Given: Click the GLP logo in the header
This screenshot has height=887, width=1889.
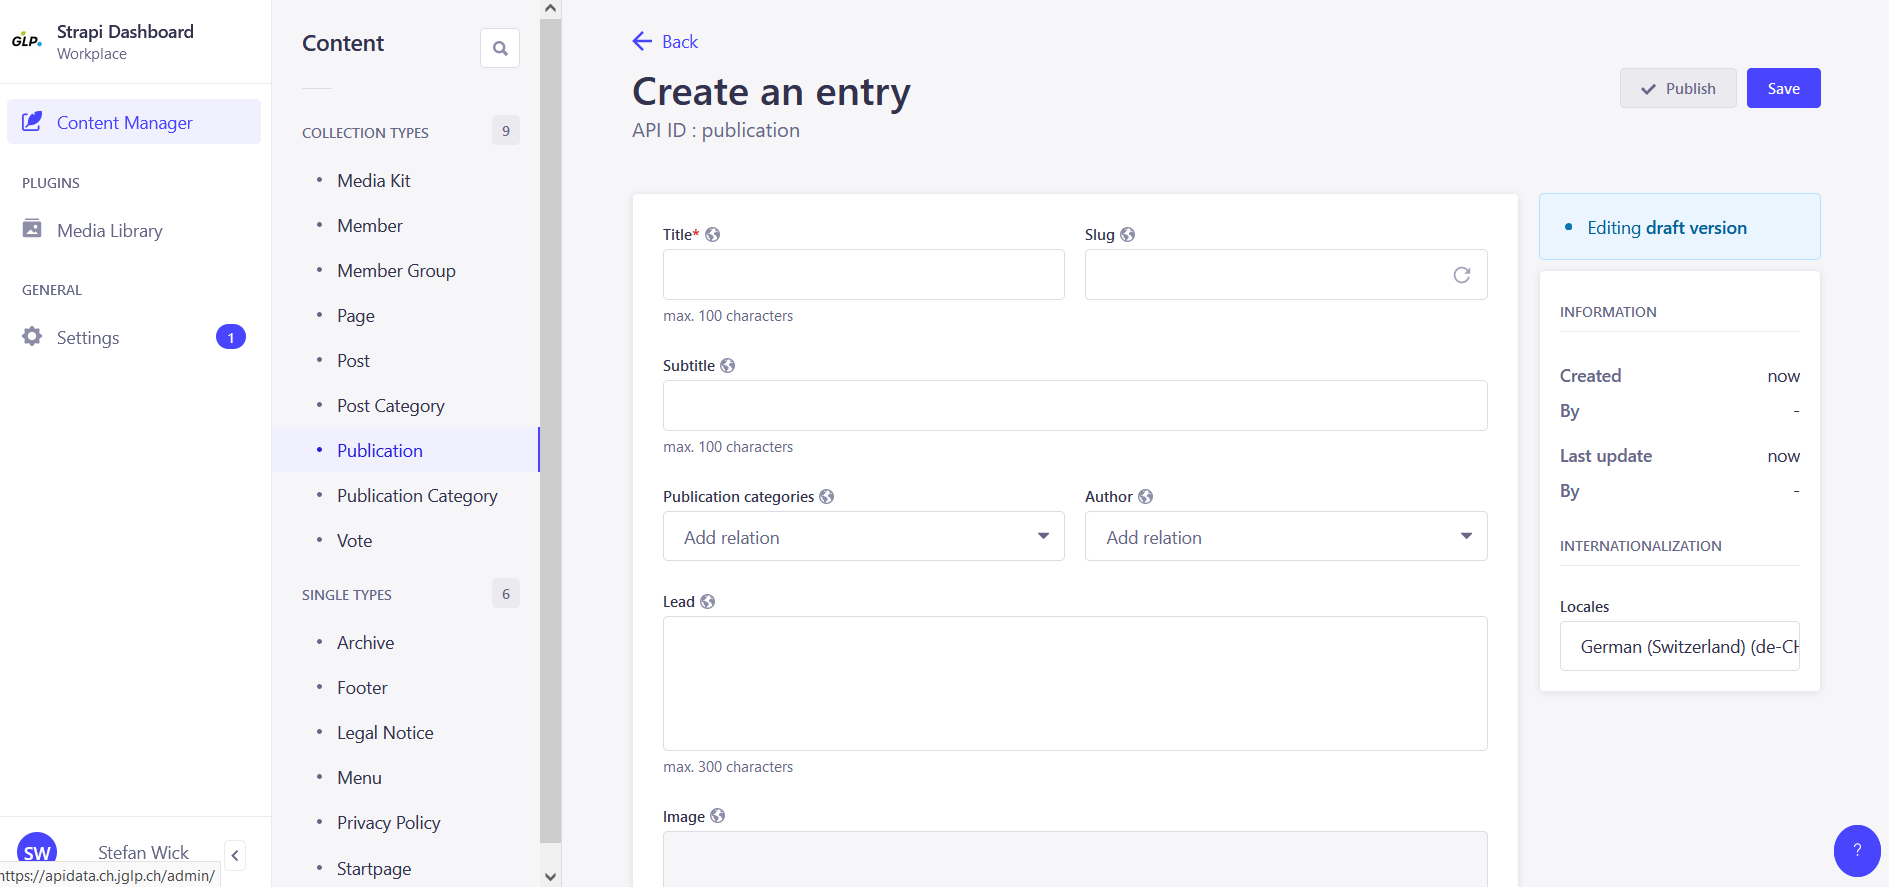Looking at the screenshot, I should 26,41.
